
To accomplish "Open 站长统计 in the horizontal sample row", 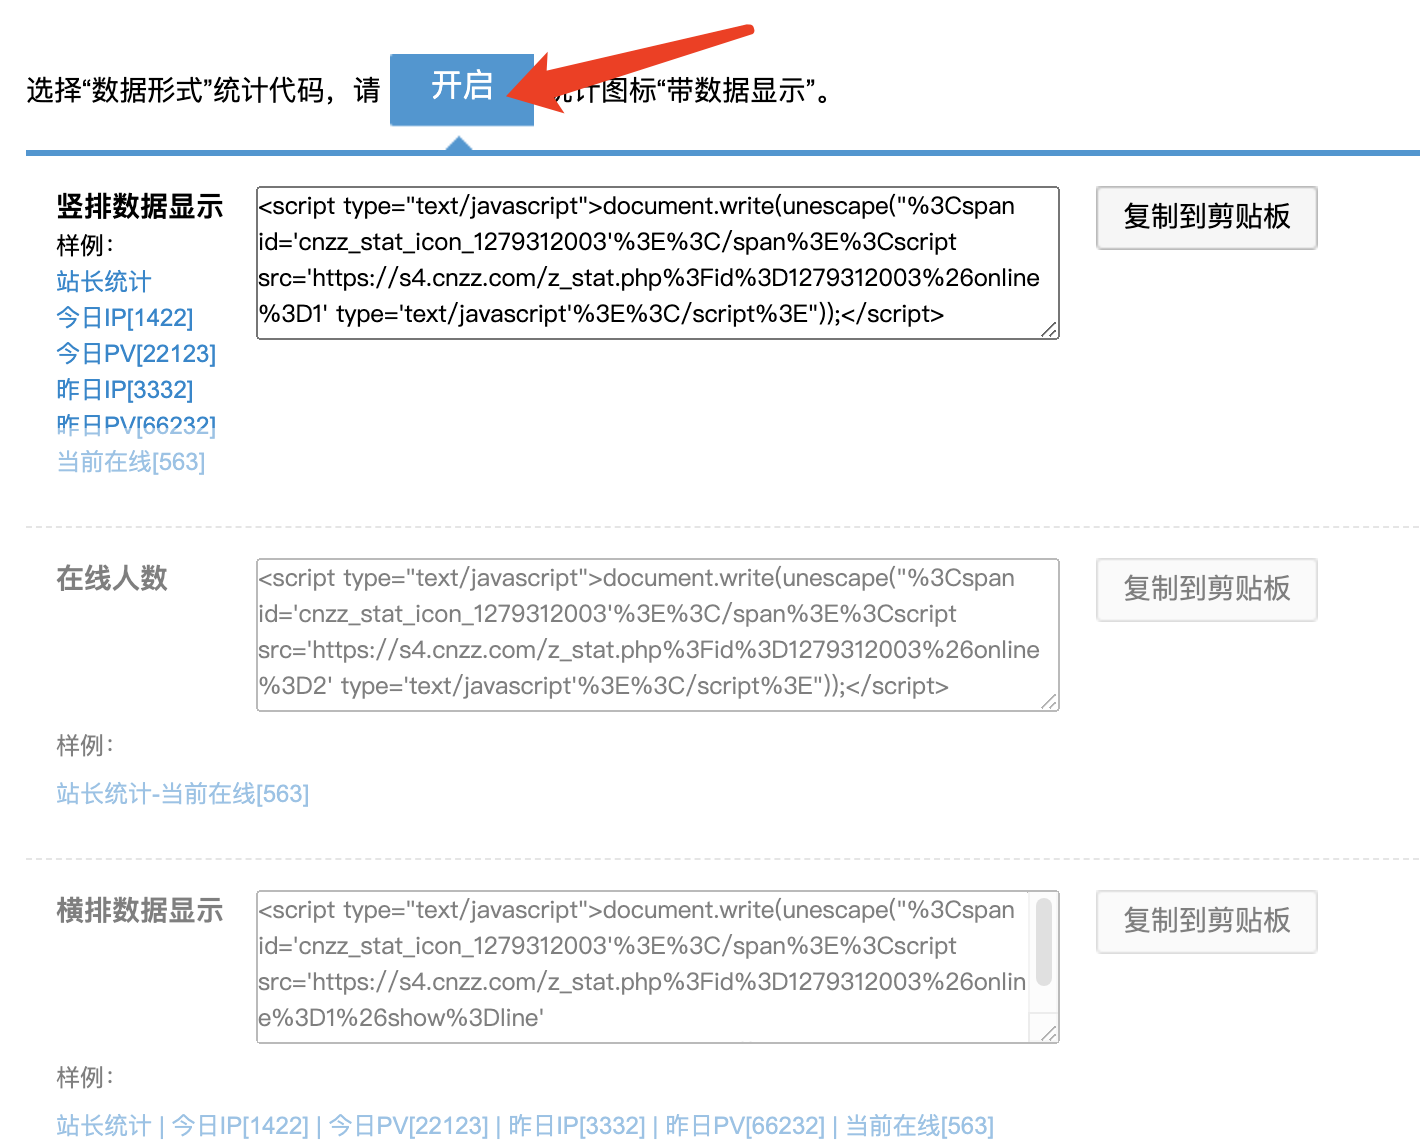I will click(104, 1126).
